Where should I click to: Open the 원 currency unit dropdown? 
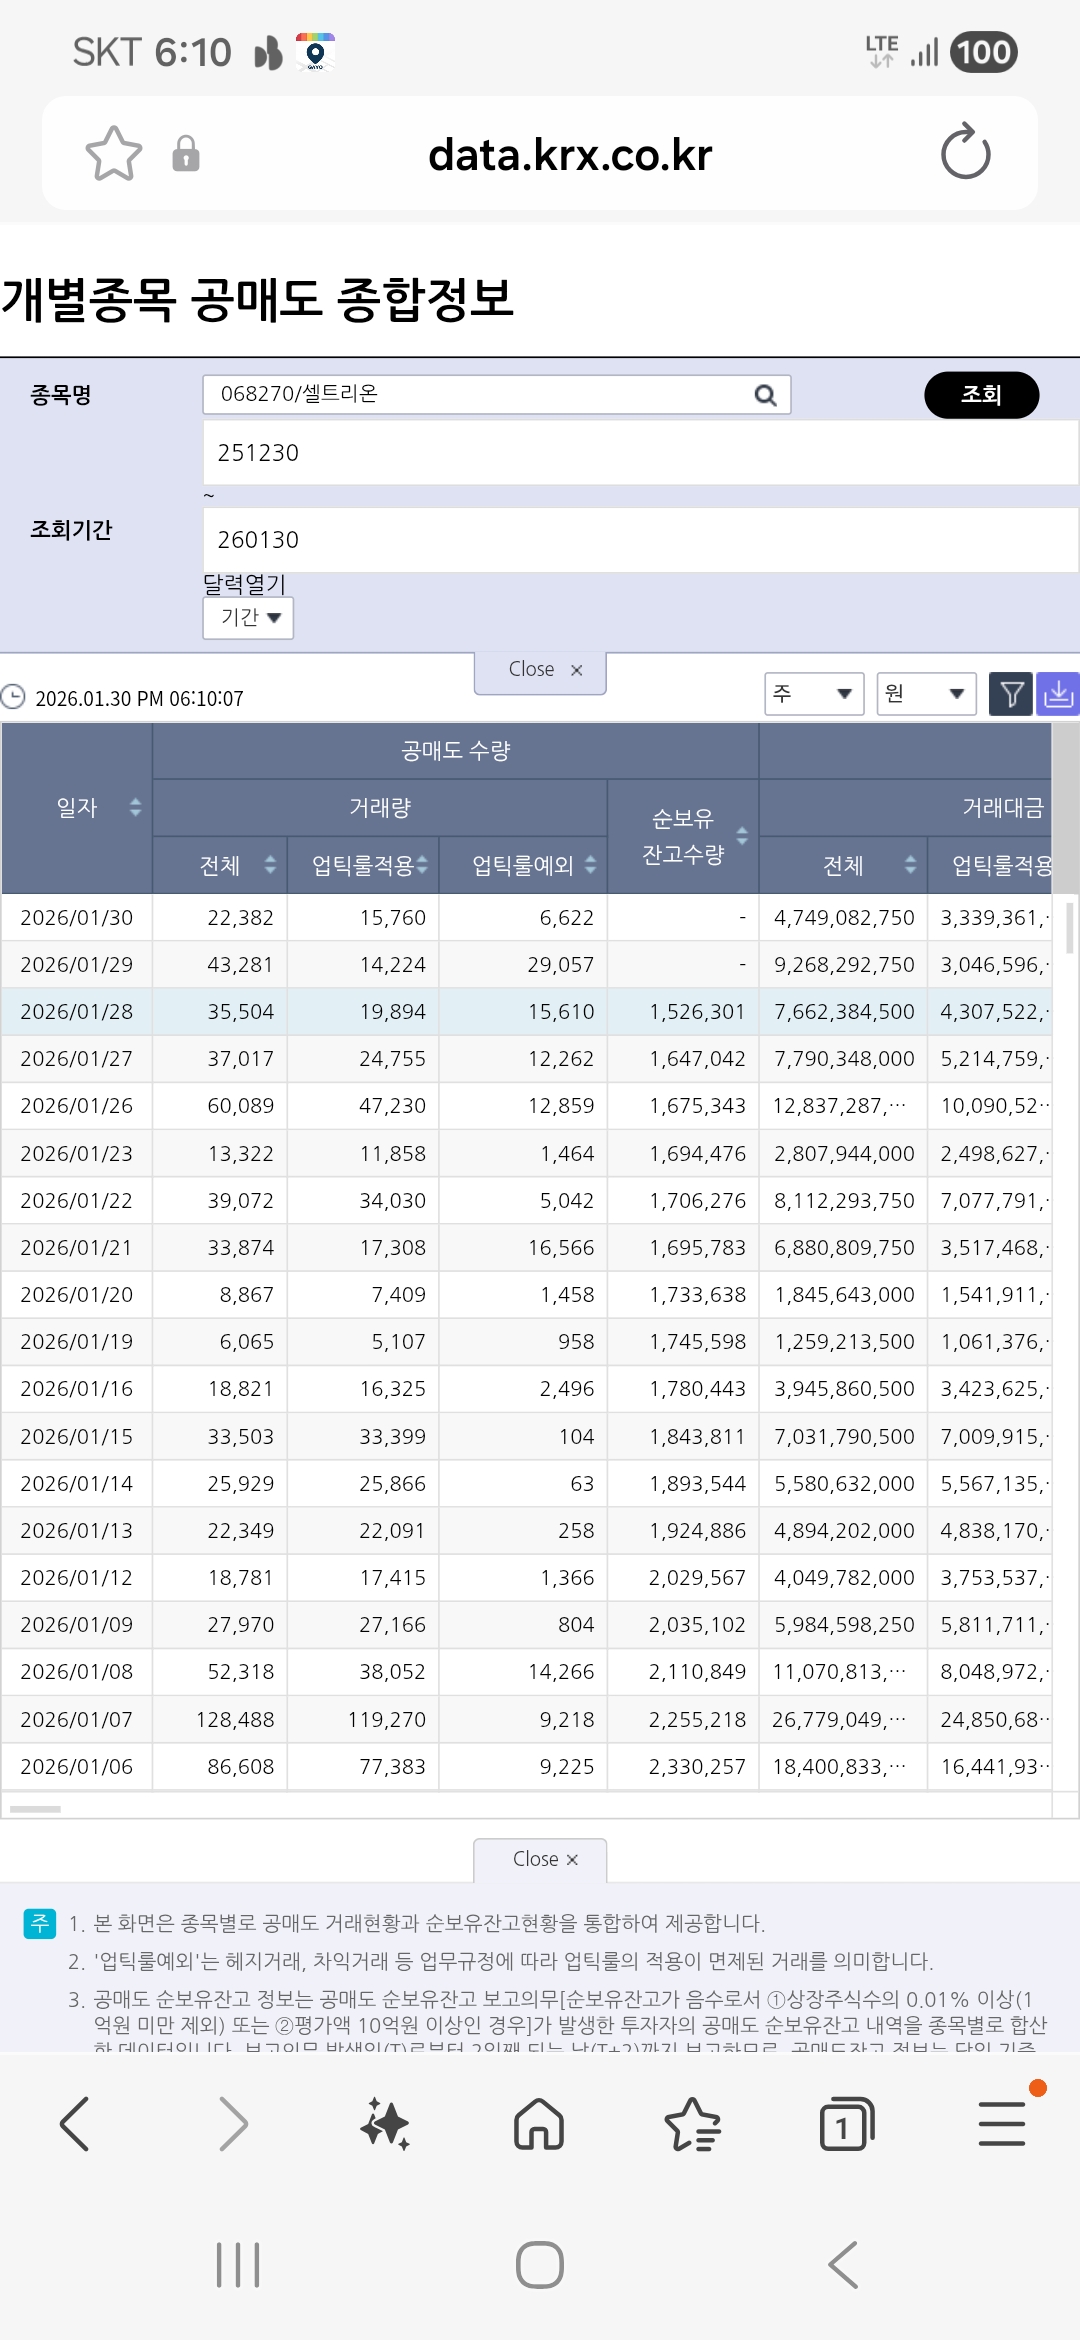coord(926,693)
